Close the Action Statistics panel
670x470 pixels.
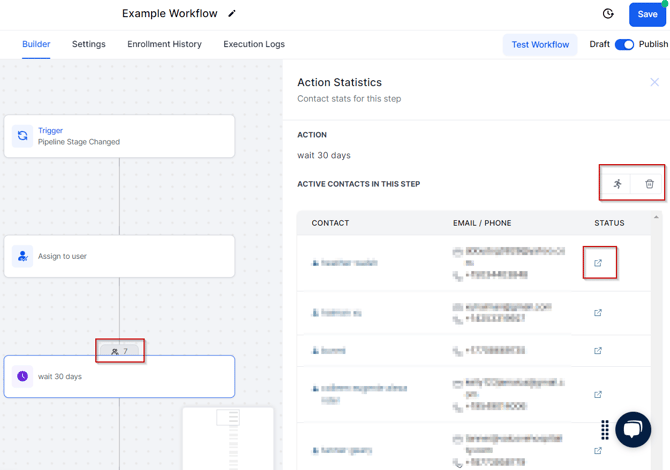(x=655, y=82)
